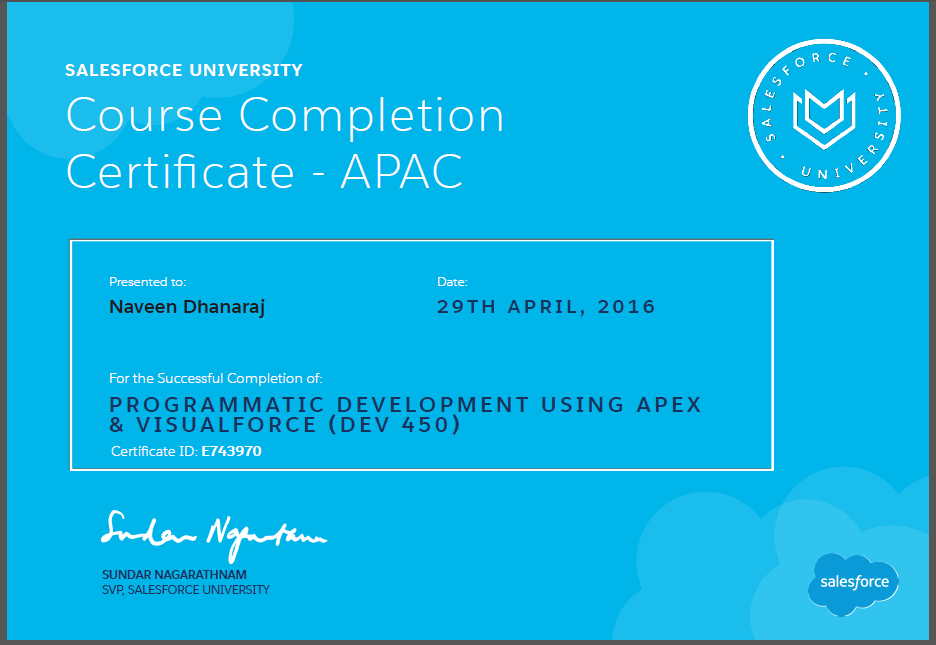Click 'For the Successful Completion of:' label
The height and width of the screenshot is (645, 936).
(x=215, y=378)
